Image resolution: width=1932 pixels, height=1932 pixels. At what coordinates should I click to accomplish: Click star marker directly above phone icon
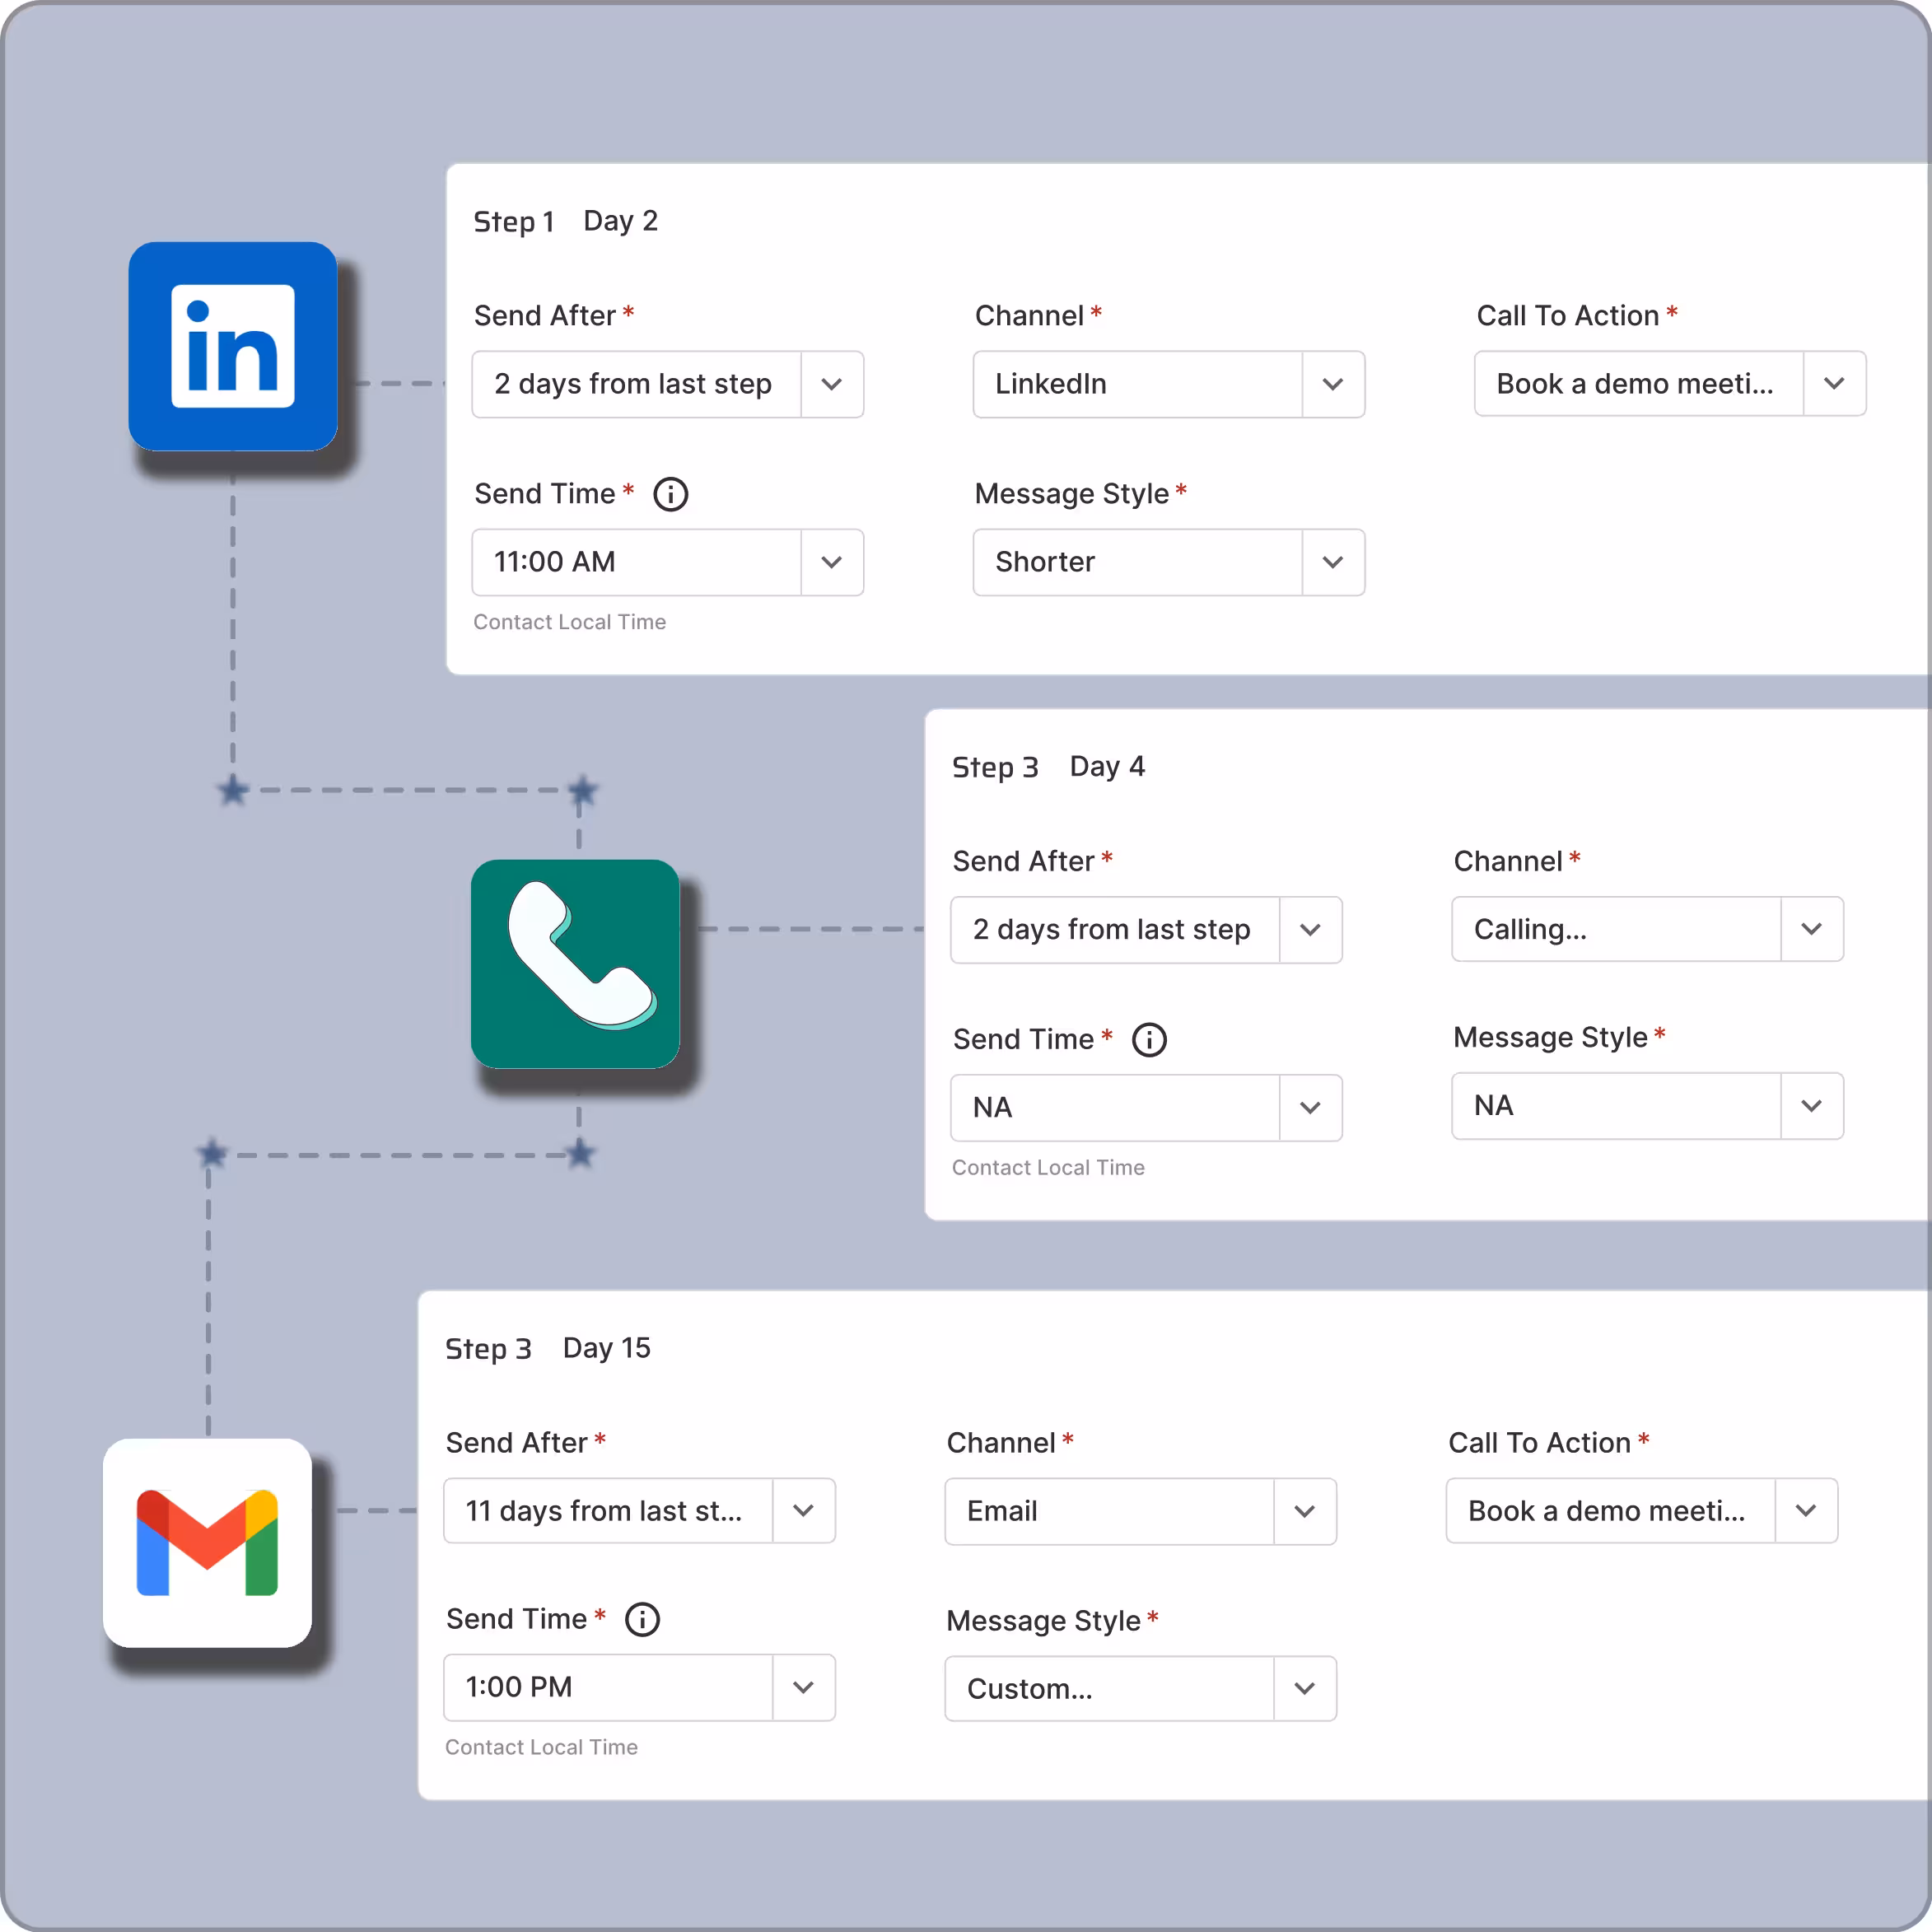click(582, 791)
